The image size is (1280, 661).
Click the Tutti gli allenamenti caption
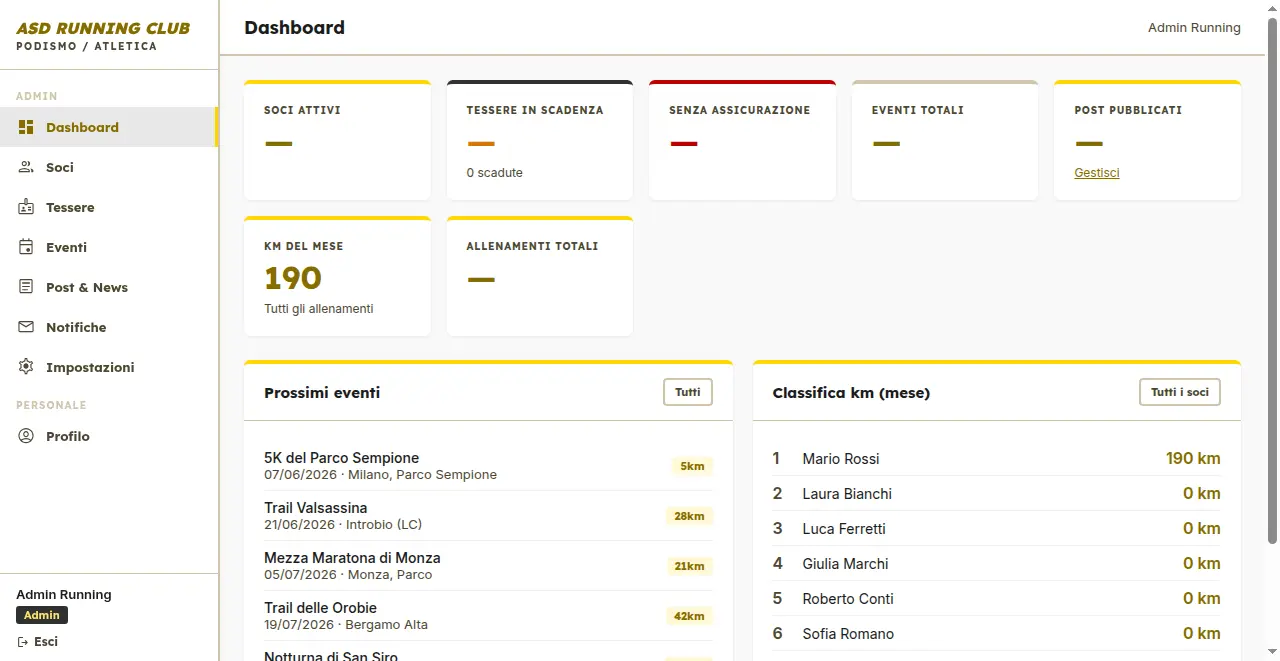point(318,309)
